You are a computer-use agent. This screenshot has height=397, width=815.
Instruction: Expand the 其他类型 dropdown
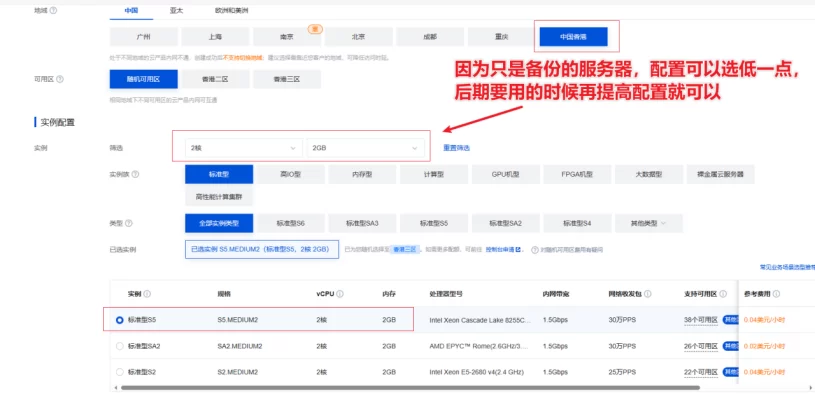click(x=649, y=223)
